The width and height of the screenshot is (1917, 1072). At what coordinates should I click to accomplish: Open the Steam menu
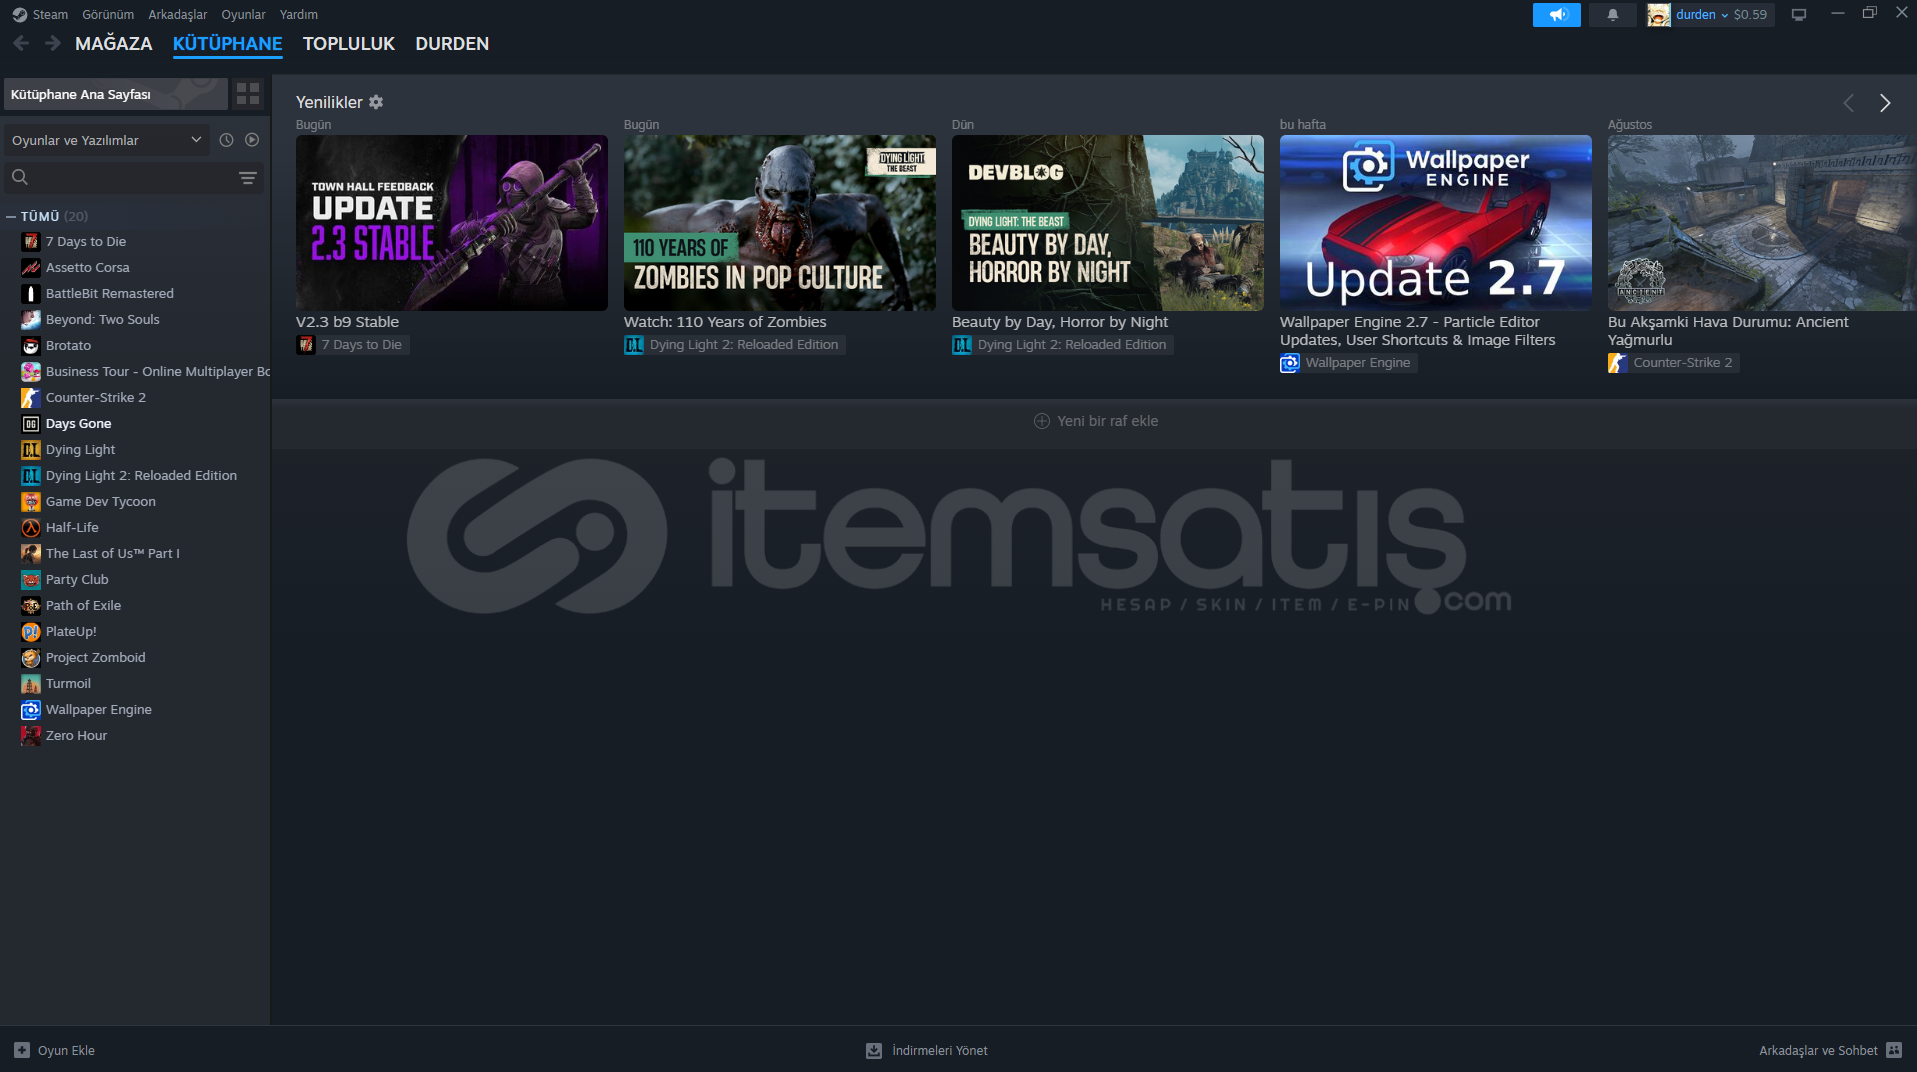pos(40,14)
